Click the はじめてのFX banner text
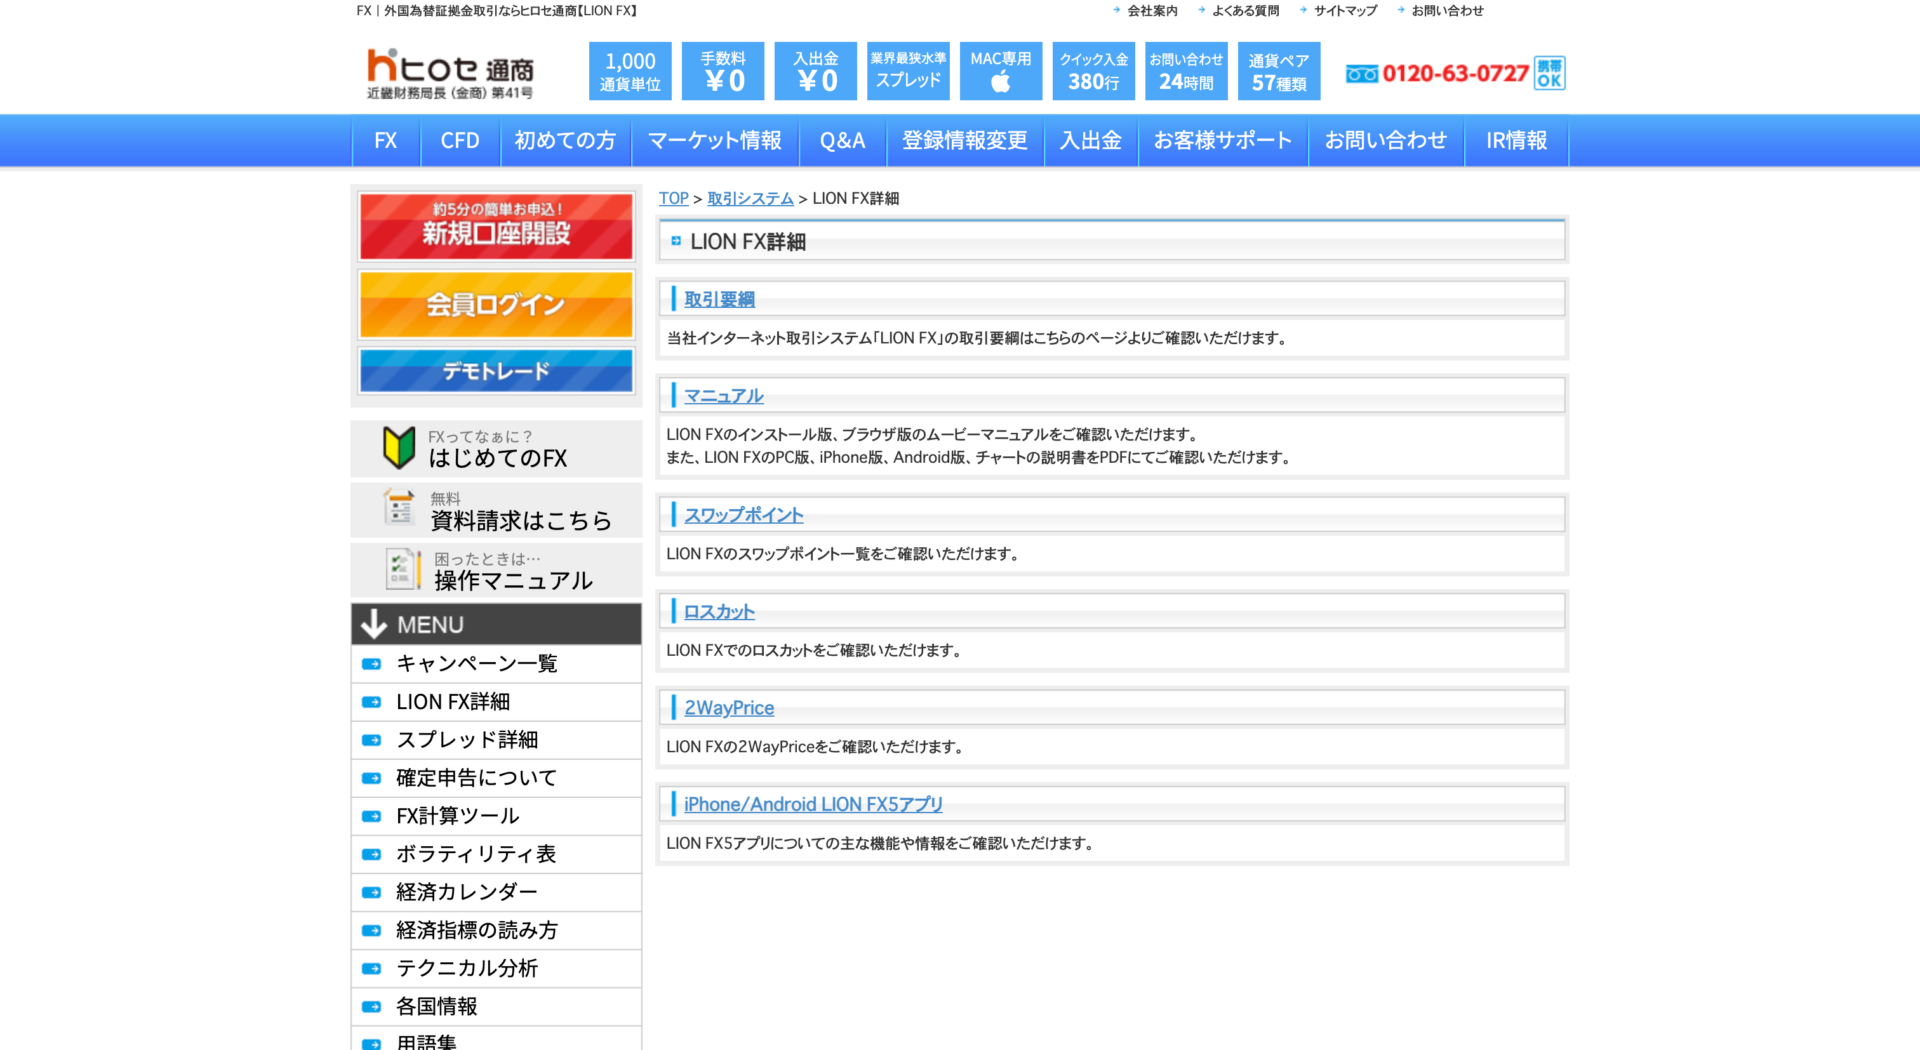Viewport: 1920px width, 1050px height. click(x=498, y=458)
